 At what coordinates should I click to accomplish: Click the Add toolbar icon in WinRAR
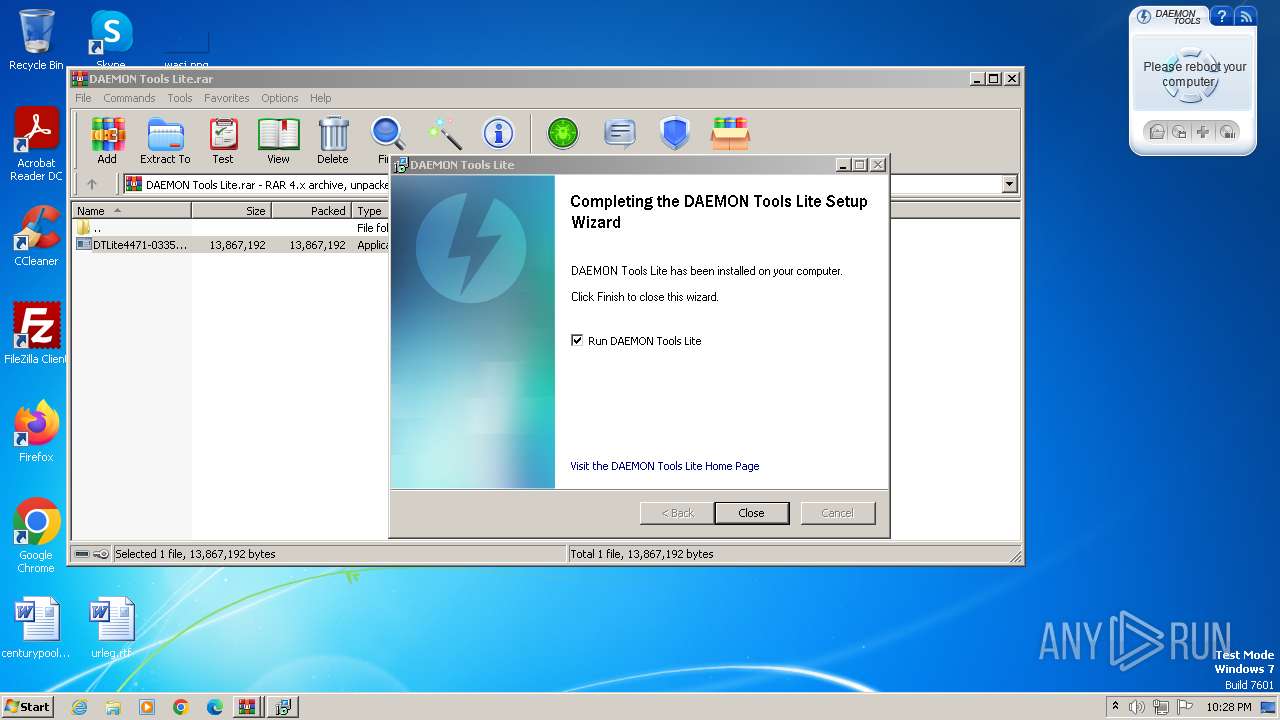tap(107, 140)
